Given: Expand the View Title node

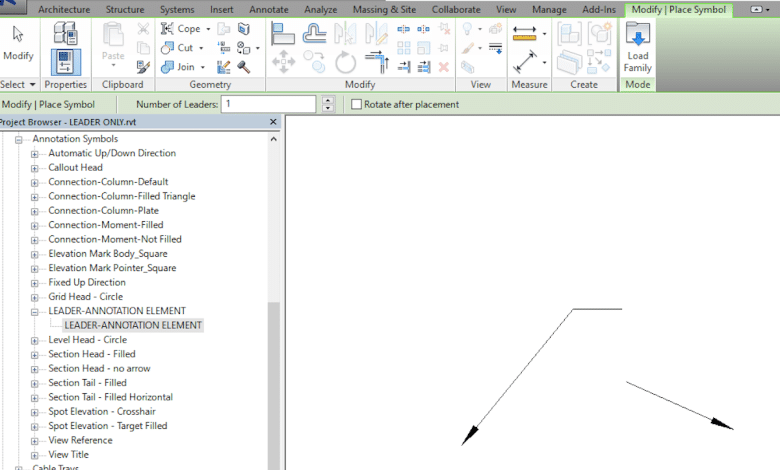Looking at the screenshot, I should 34,456.
